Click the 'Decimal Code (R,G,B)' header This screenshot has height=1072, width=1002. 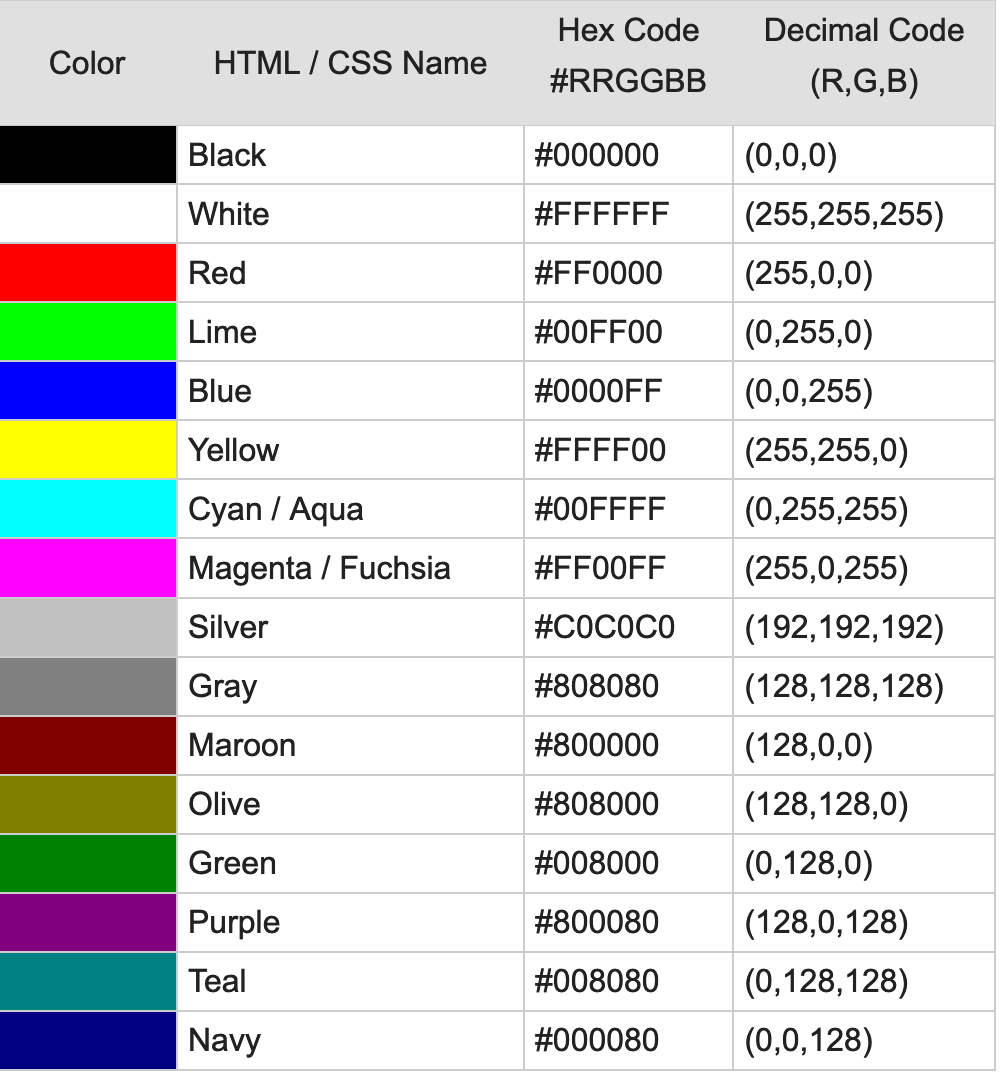click(864, 55)
